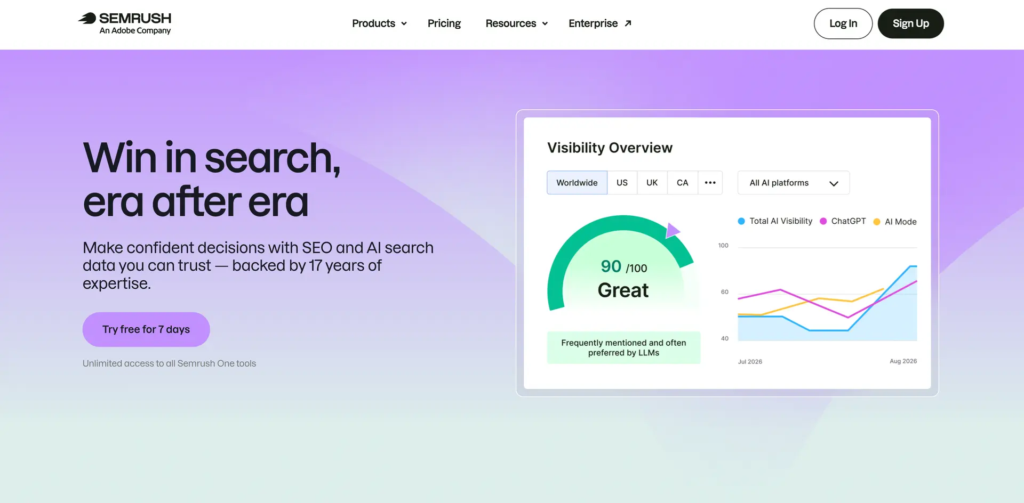Click the All AI platforms chevron arrow

click(x=833, y=184)
